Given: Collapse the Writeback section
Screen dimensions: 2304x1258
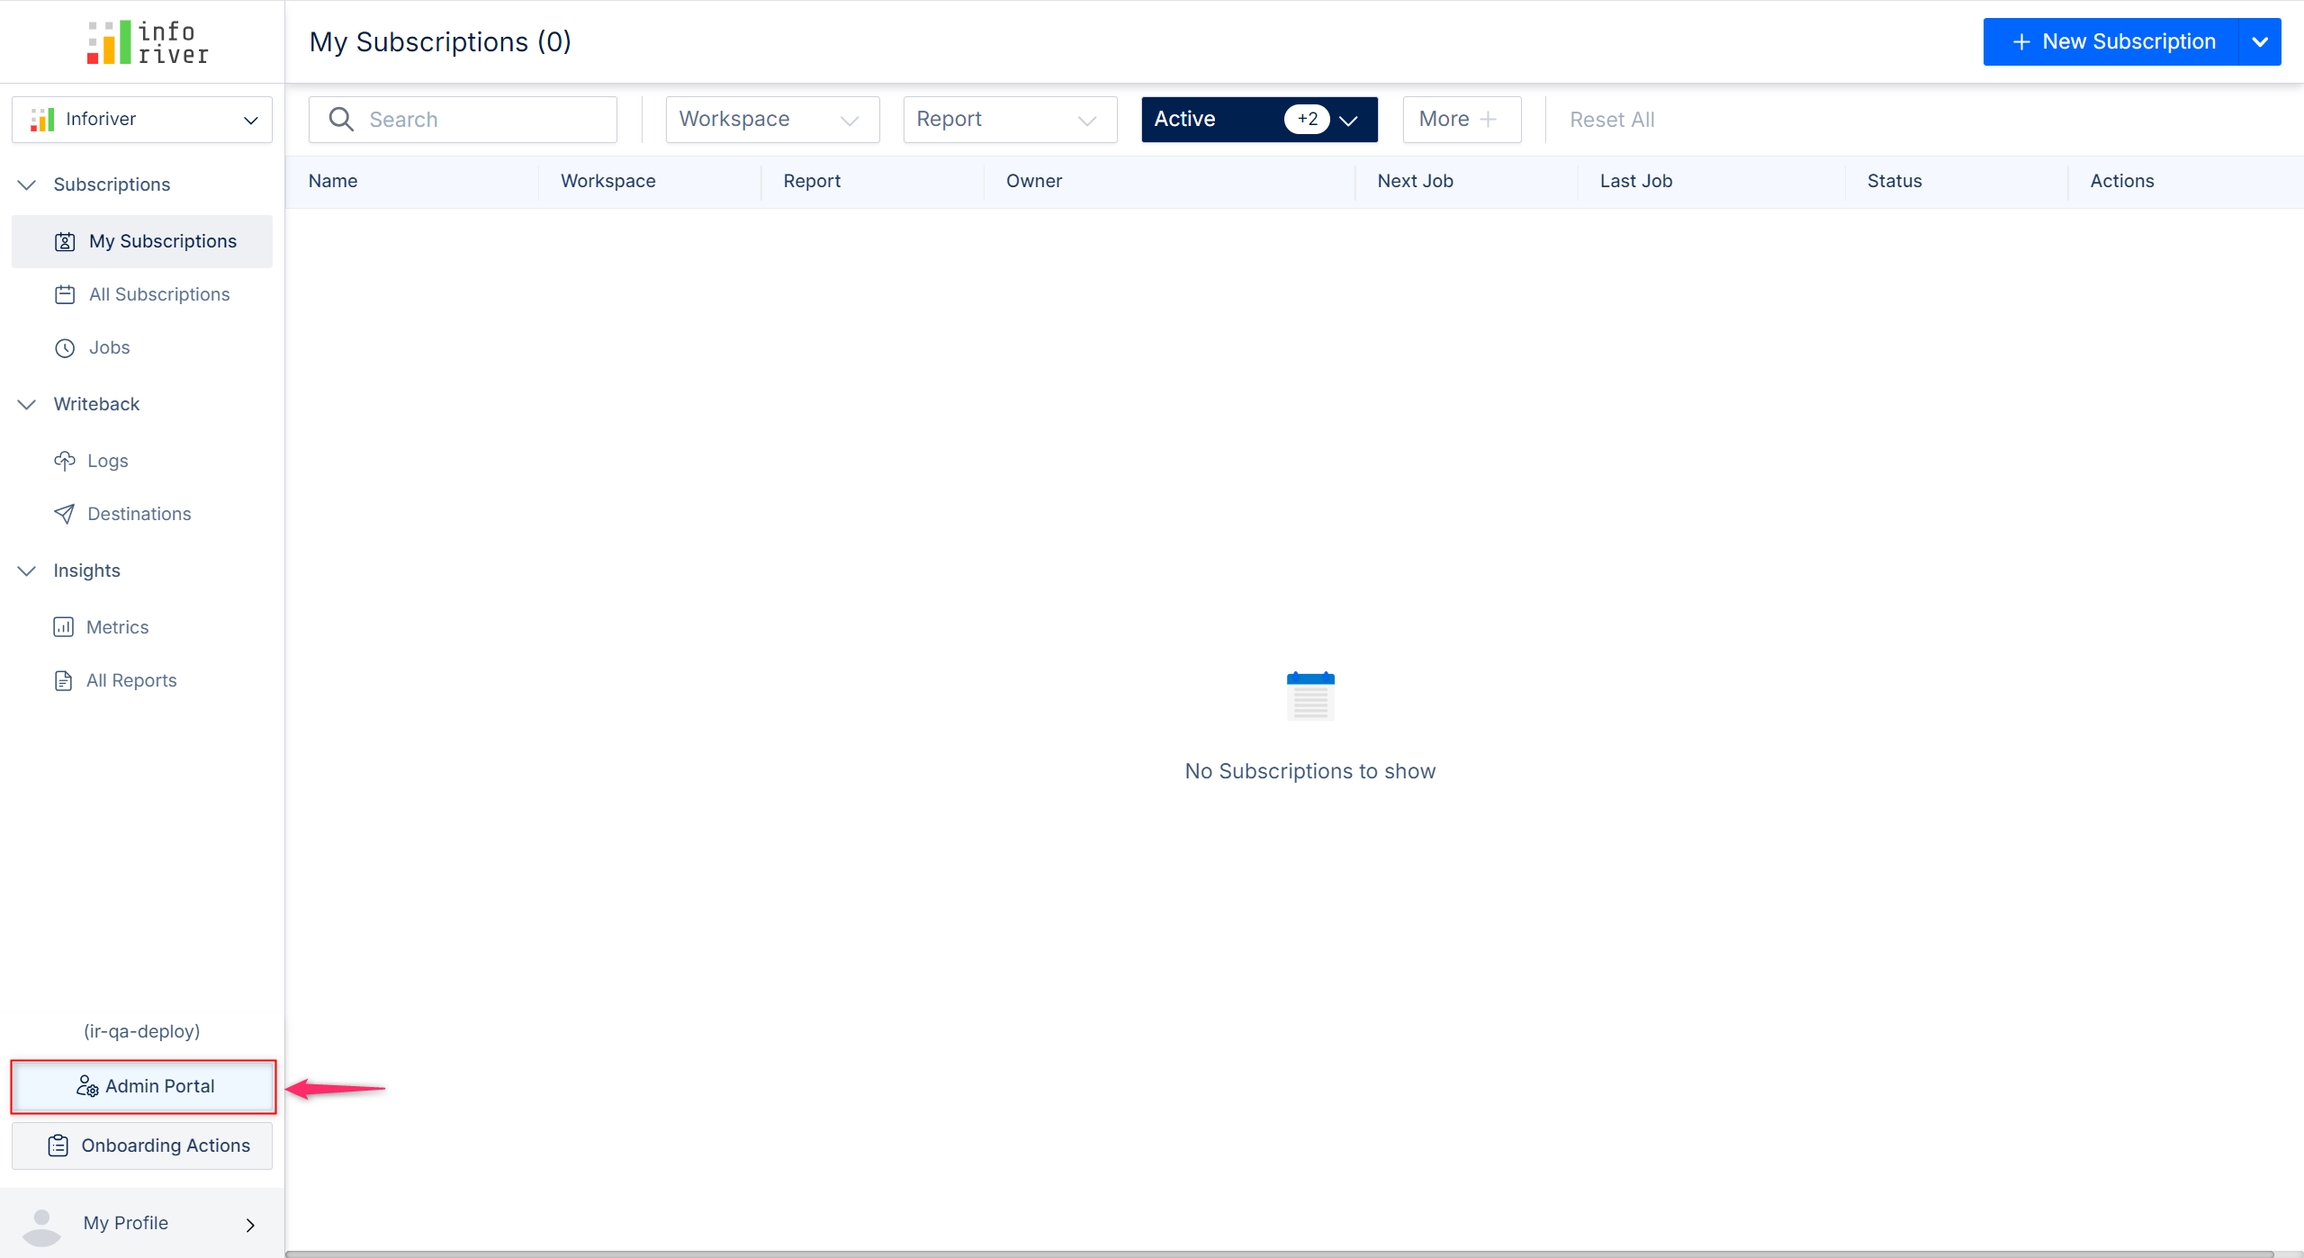Looking at the screenshot, I should pos(27,404).
